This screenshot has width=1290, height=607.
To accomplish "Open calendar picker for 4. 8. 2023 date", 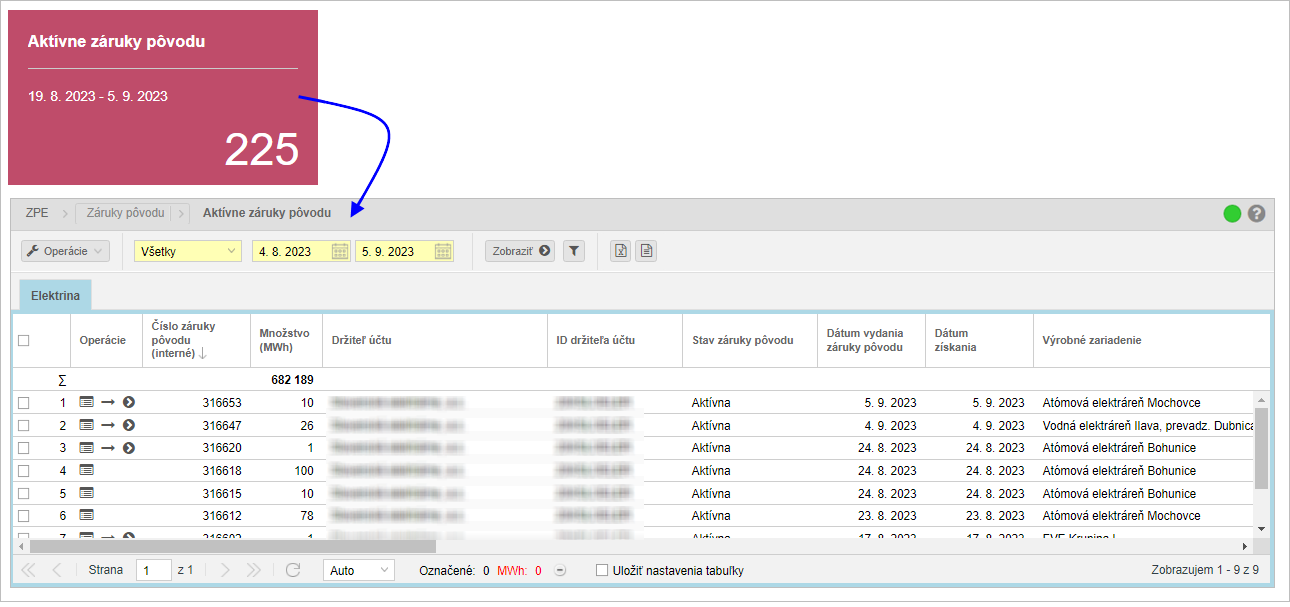I will (x=340, y=251).
